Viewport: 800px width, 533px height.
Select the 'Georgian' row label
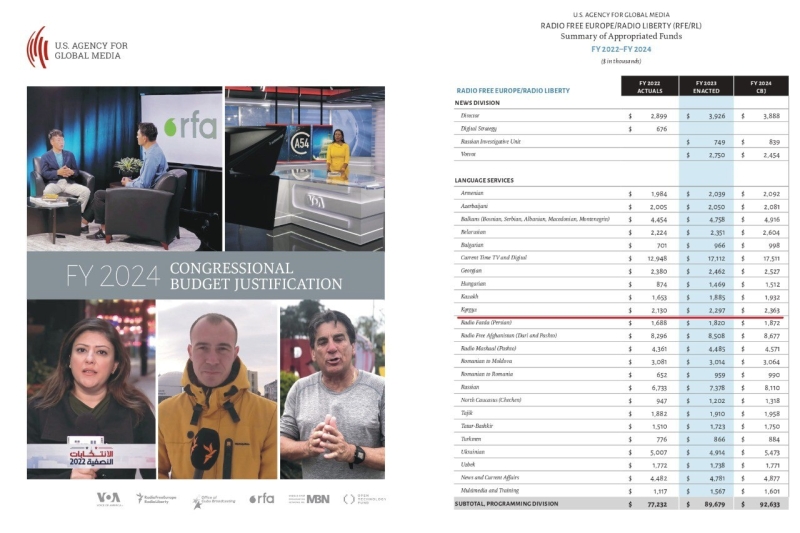pyautogui.click(x=471, y=270)
